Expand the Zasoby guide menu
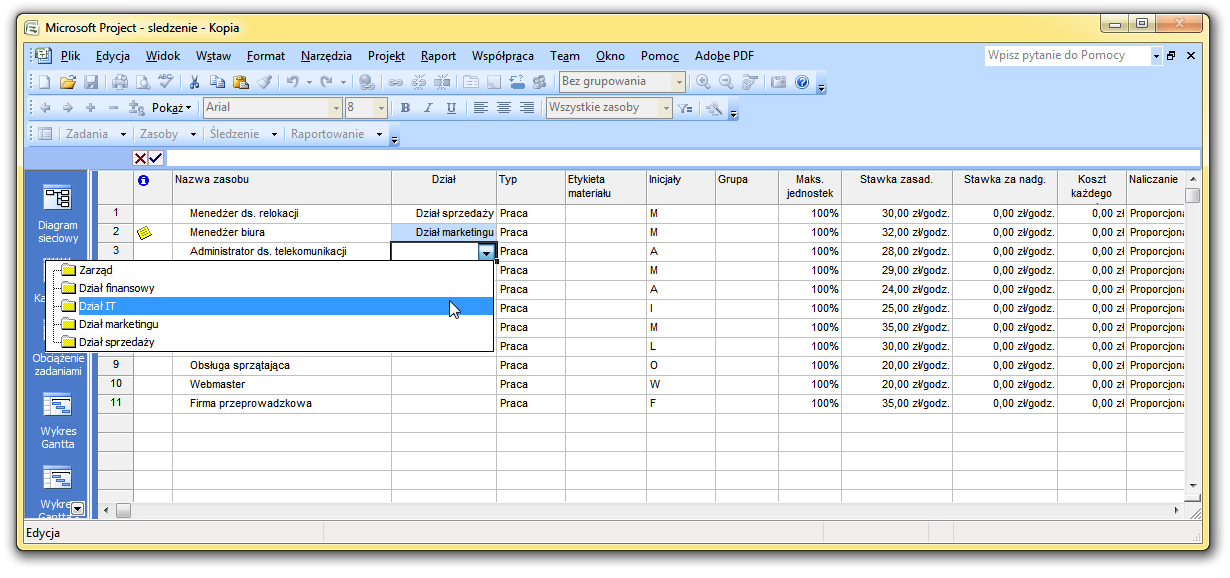 click(167, 134)
